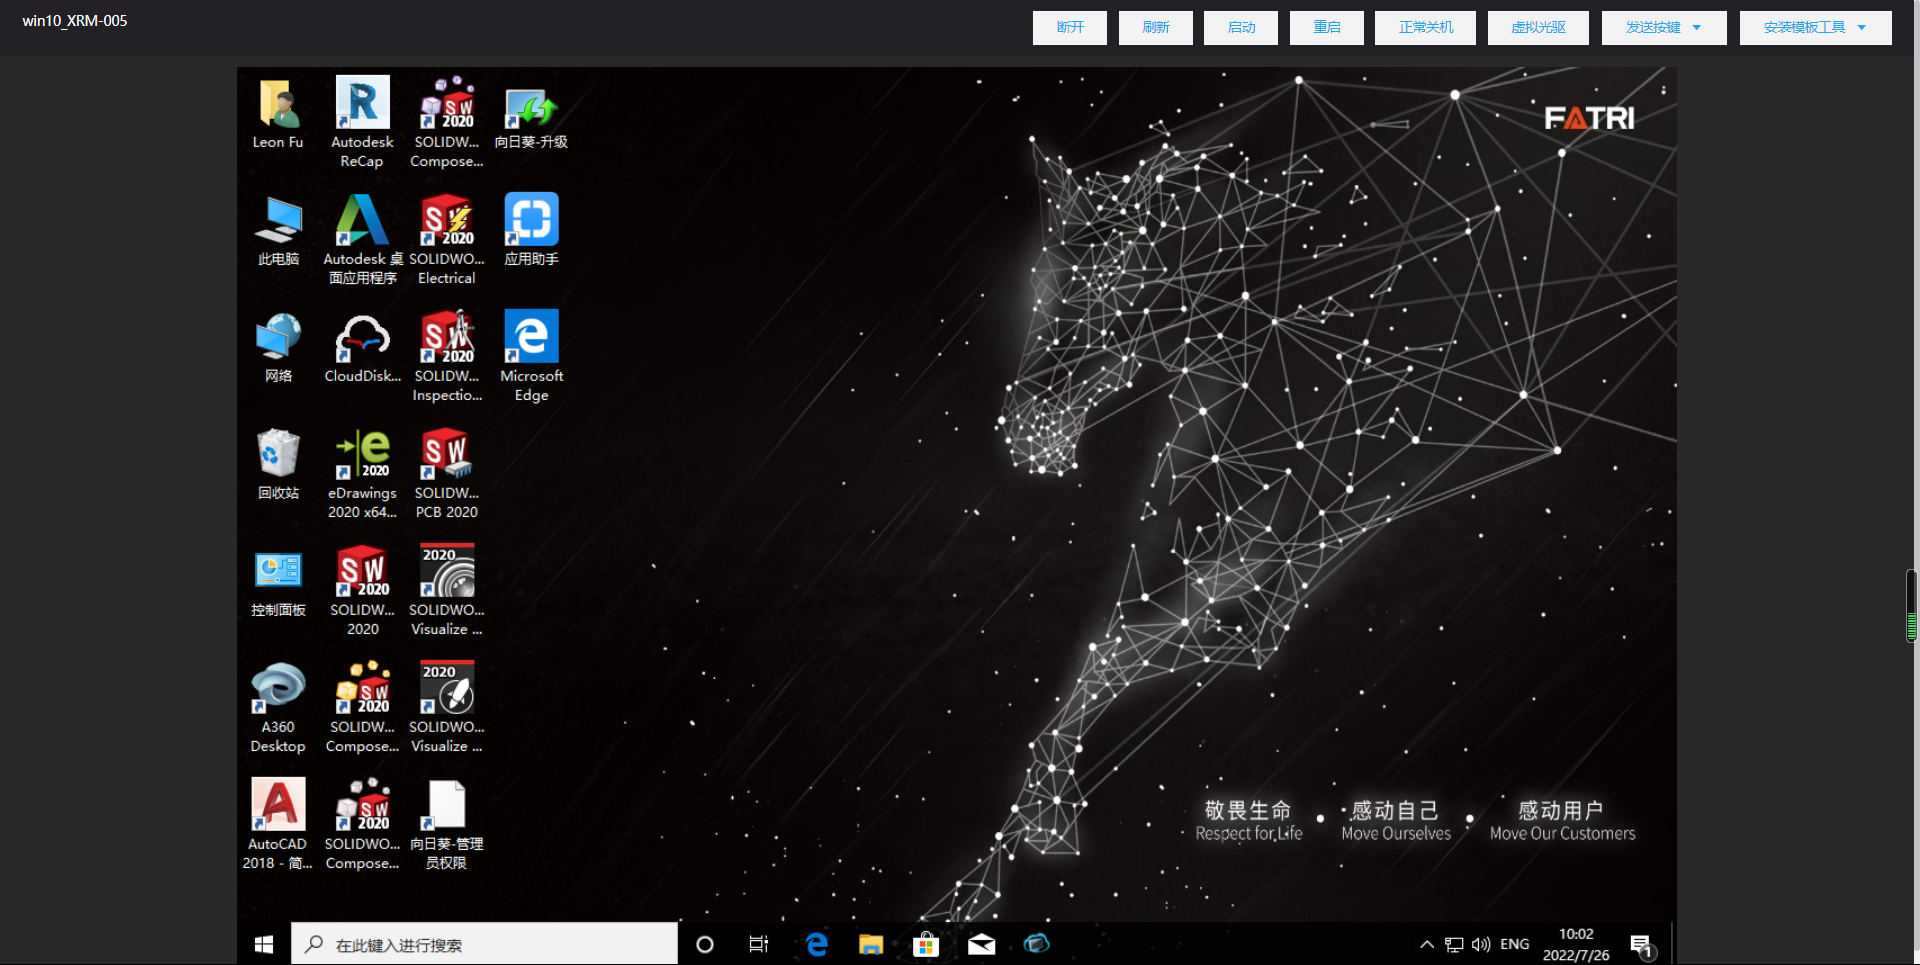The width and height of the screenshot is (1920, 965).
Task: Open the network status tray icon
Action: click(1454, 945)
